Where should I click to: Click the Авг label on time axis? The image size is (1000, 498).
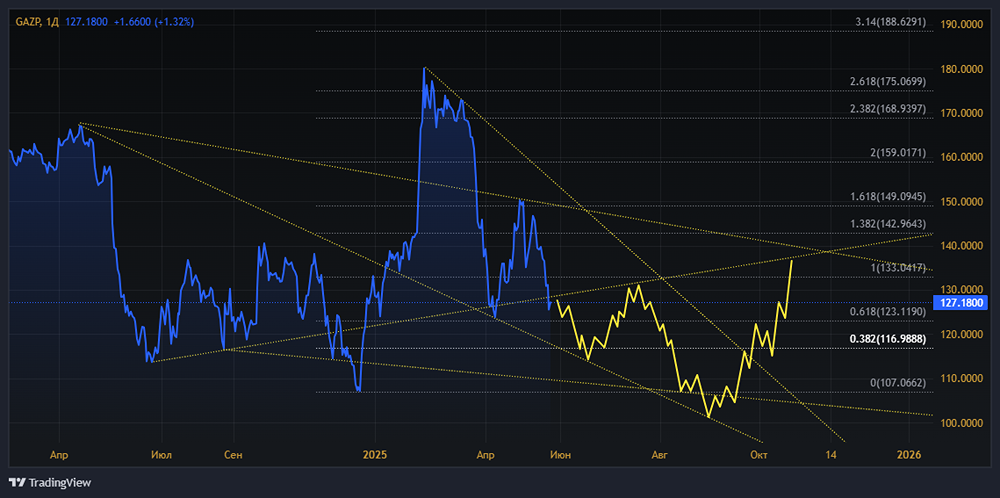click(x=659, y=455)
